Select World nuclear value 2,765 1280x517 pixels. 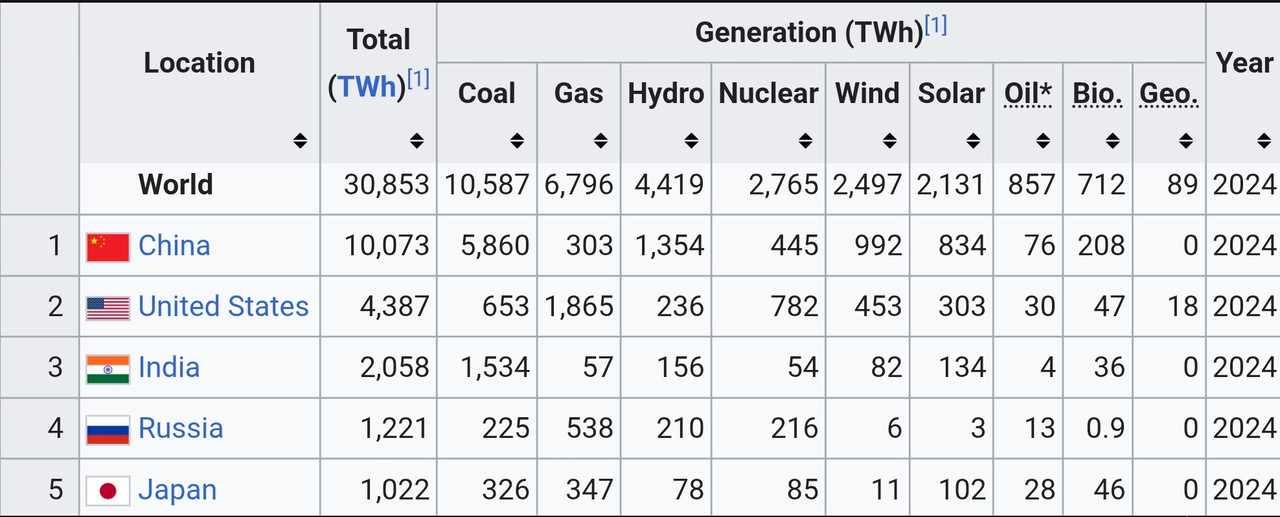click(784, 184)
